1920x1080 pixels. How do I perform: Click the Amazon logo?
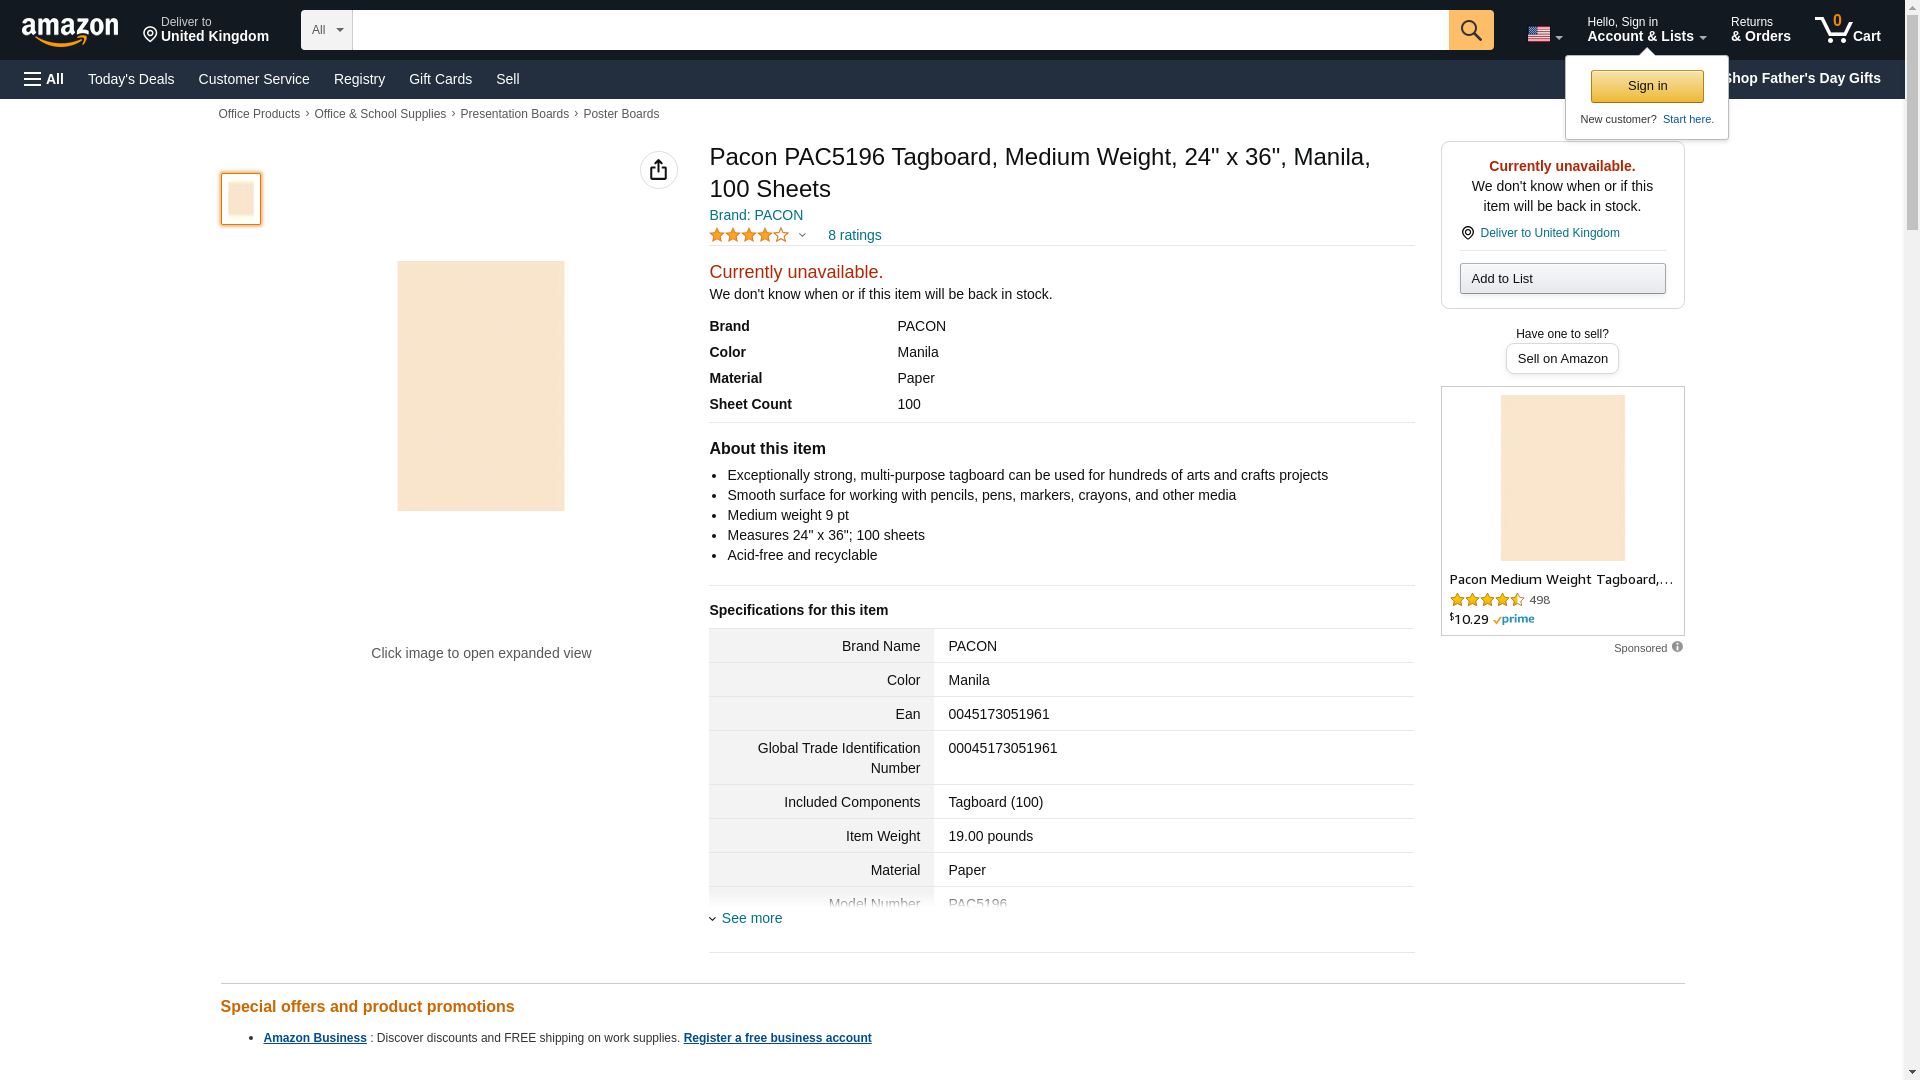[70, 31]
